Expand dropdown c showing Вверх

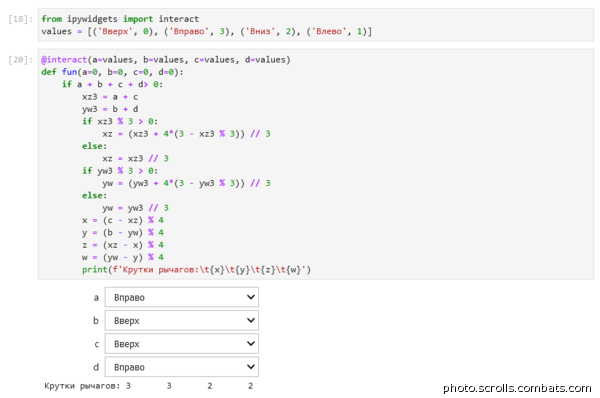point(182,344)
